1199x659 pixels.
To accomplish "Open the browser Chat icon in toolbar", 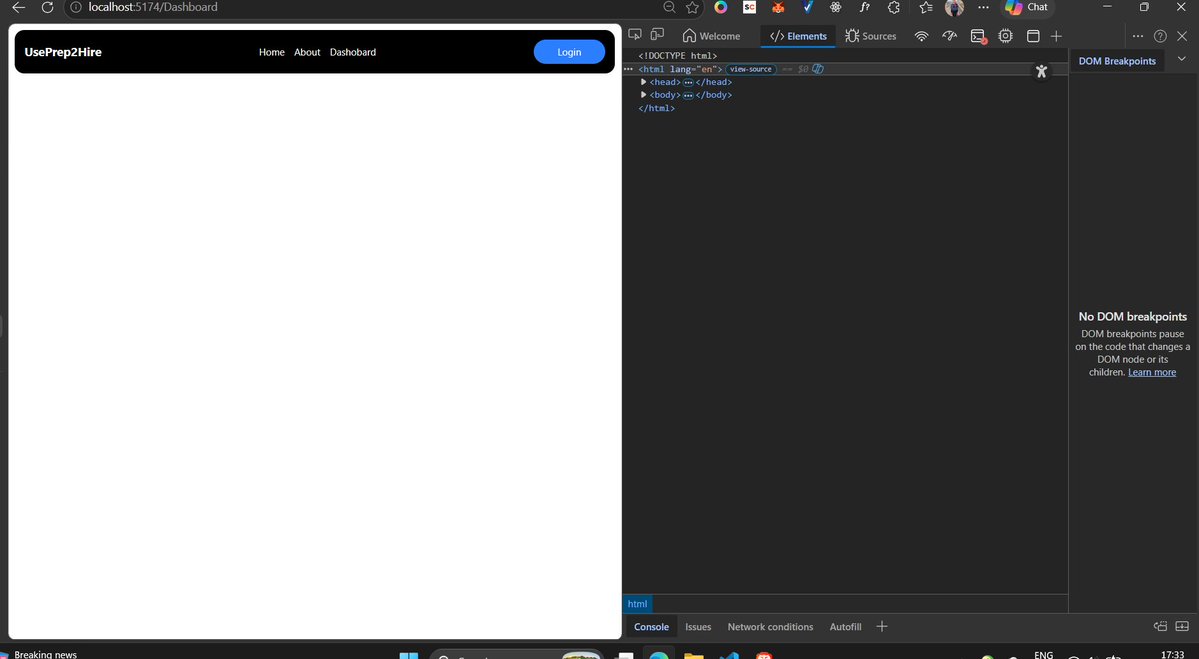I will [x=1027, y=7].
